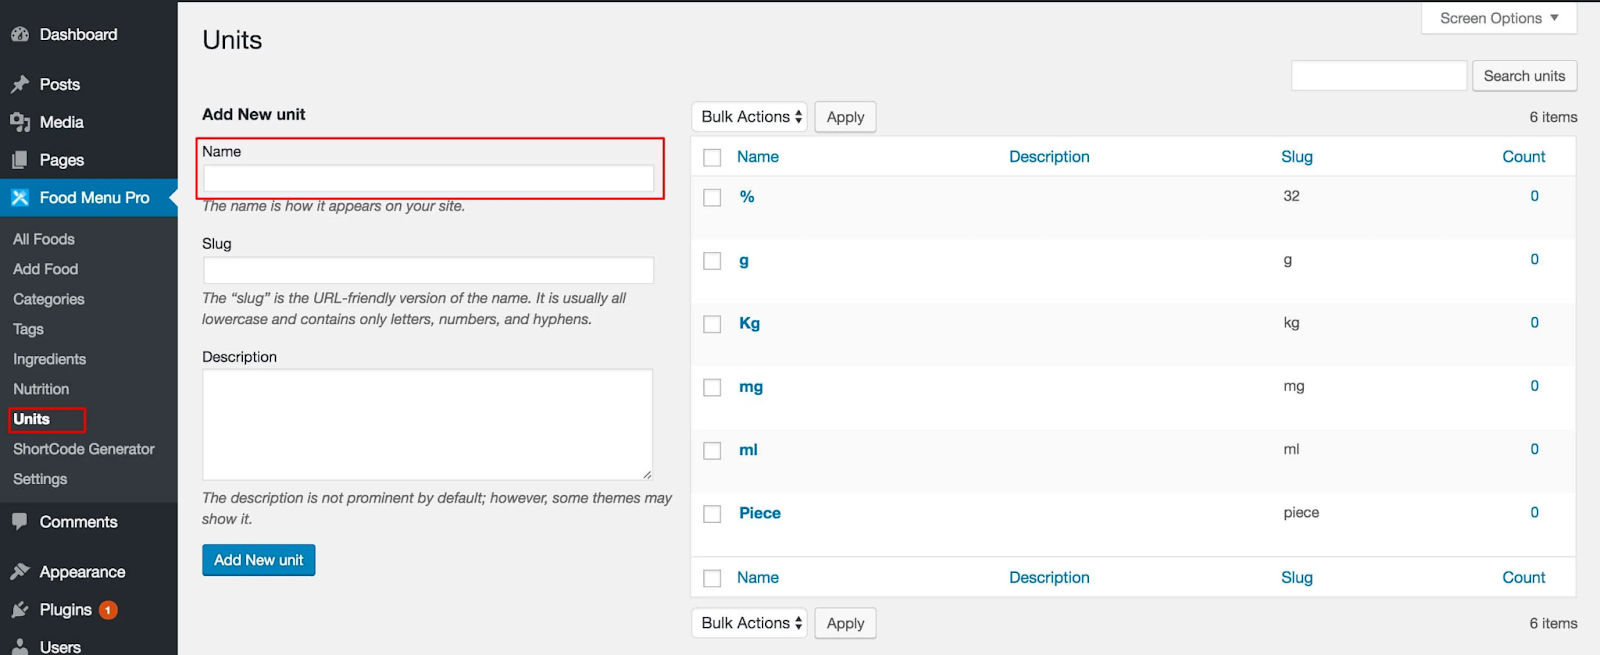Image resolution: width=1600 pixels, height=655 pixels.
Task: Click the Pages icon in sidebar
Action: pyautogui.click(x=20, y=160)
